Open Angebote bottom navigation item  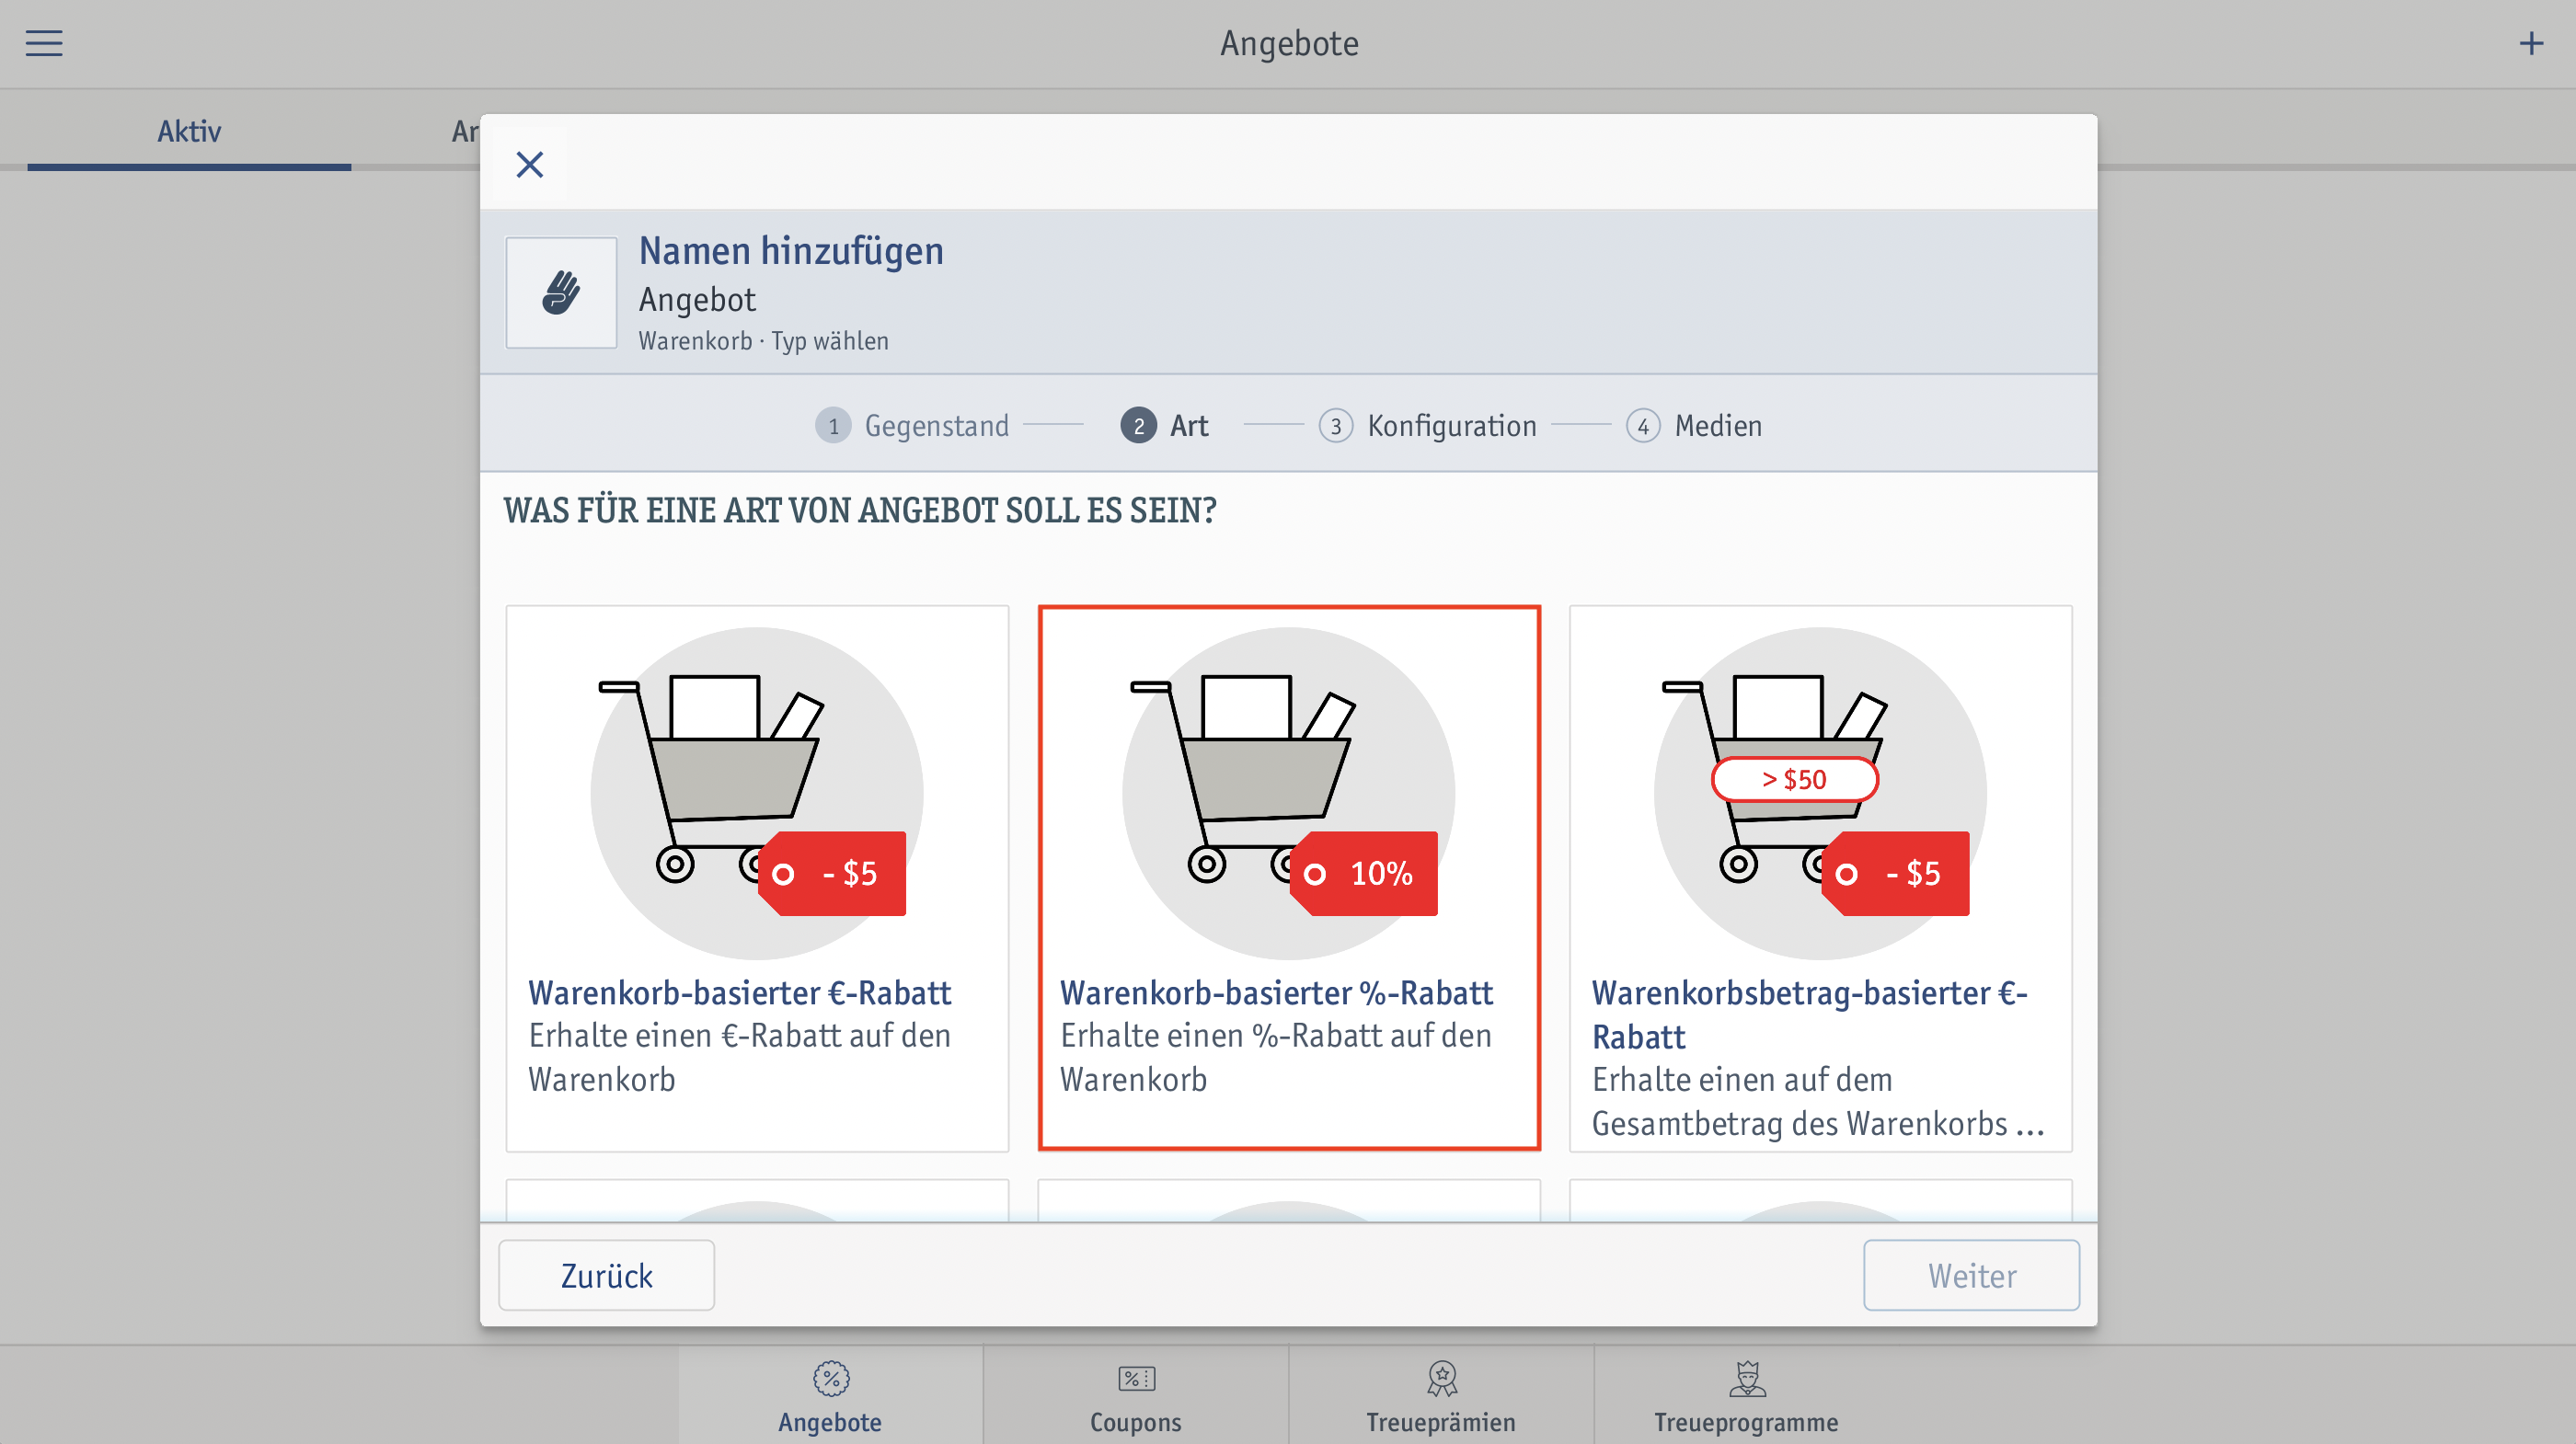click(830, 1395)
